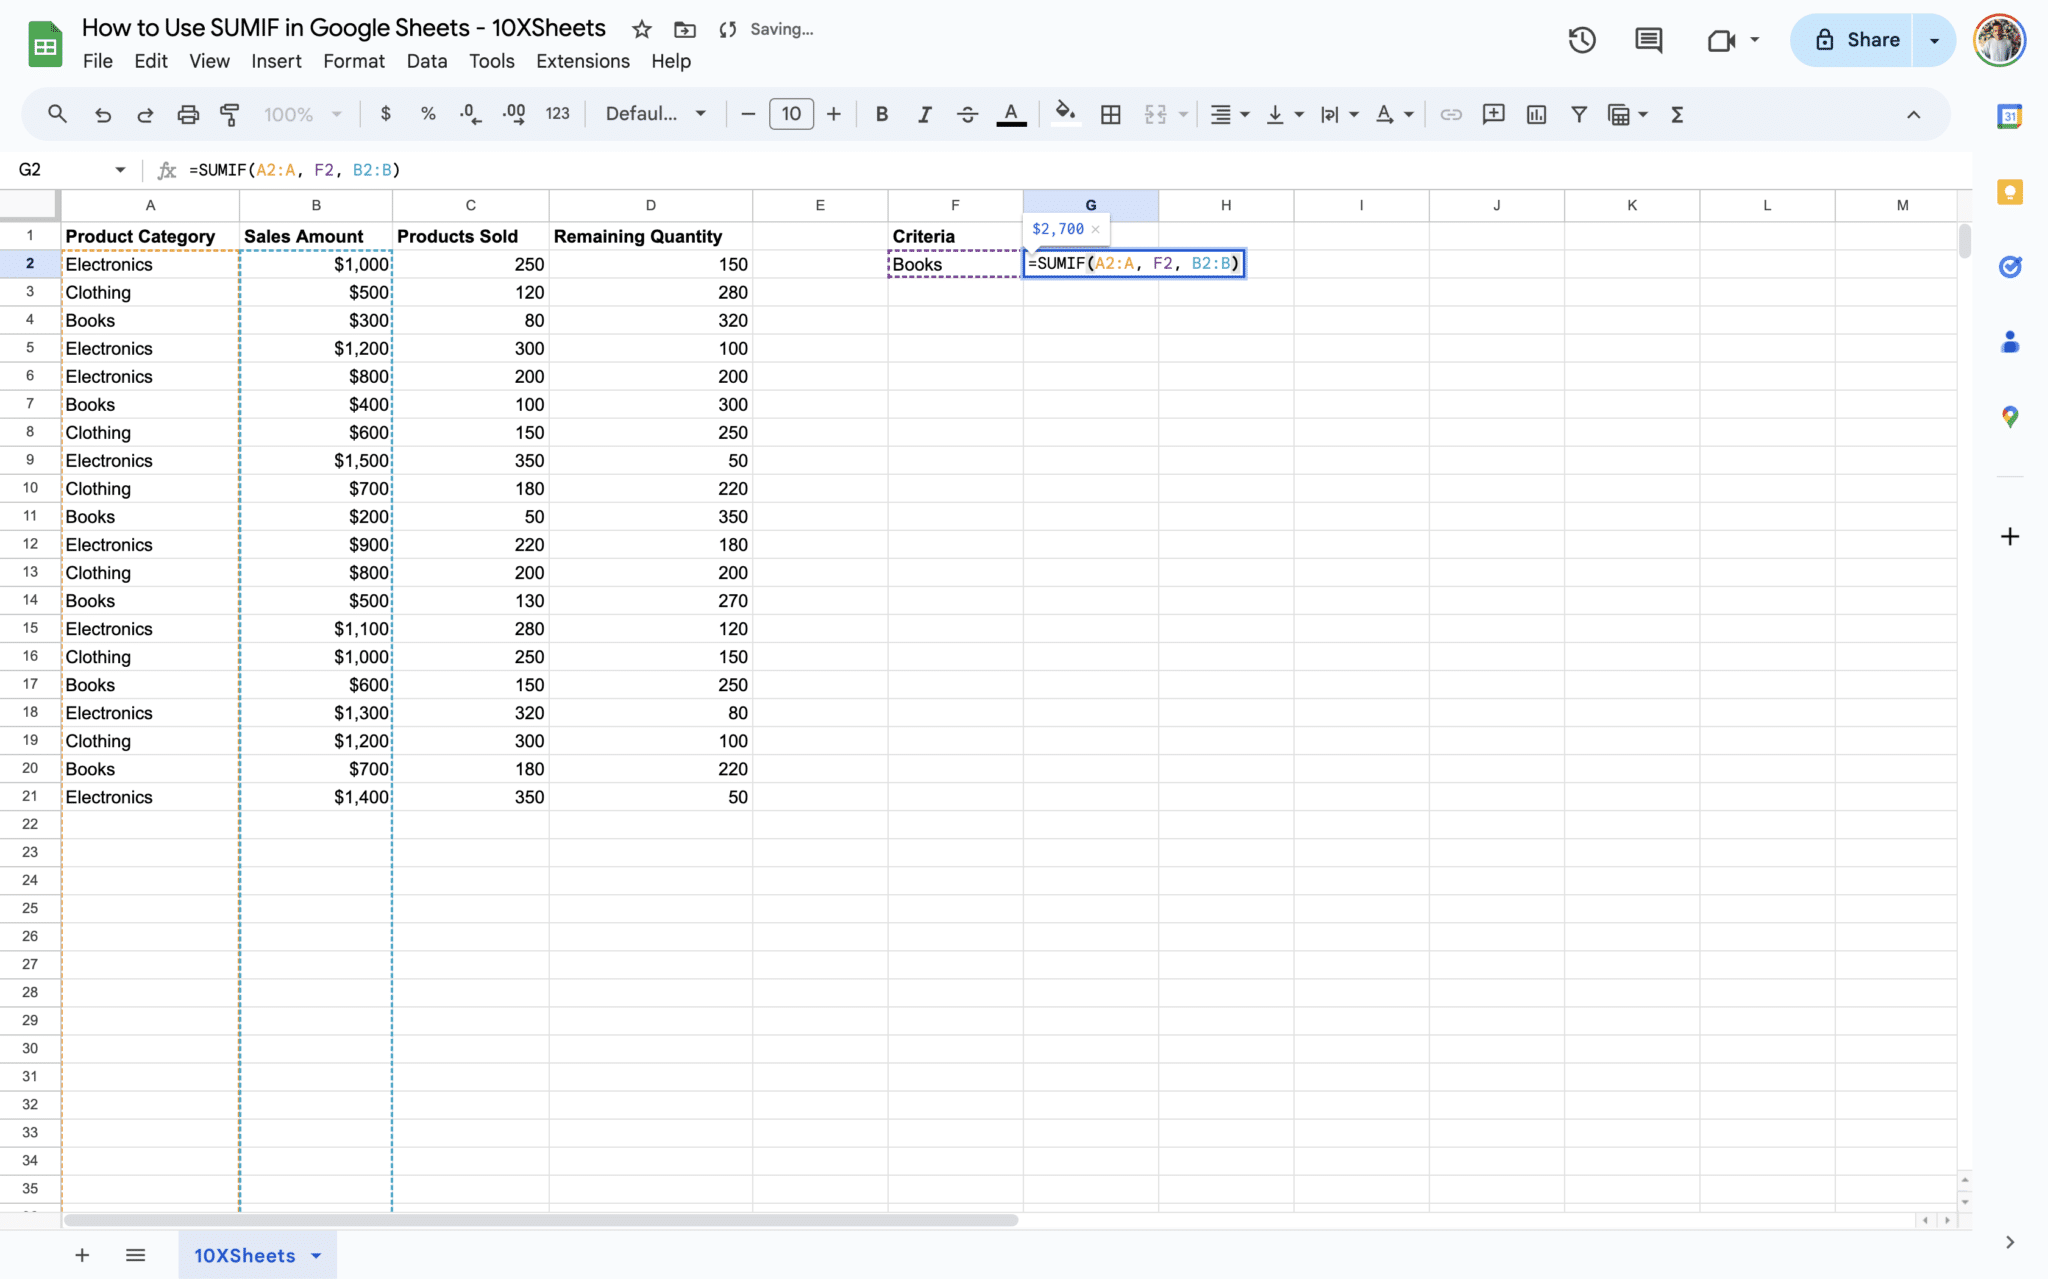Toggle bold formatting
The image size is (2048, 1280).
pyautogui.click(x=881, y=115)
